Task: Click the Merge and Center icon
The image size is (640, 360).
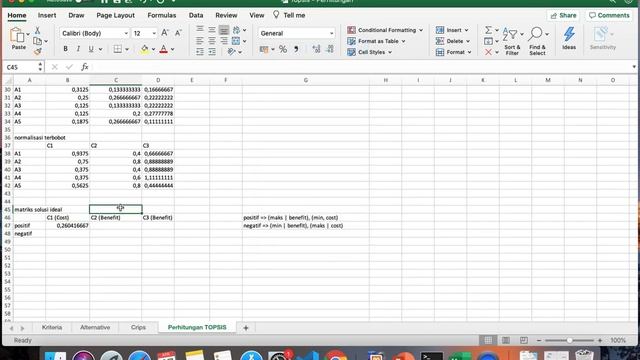Action: point(236,41)
